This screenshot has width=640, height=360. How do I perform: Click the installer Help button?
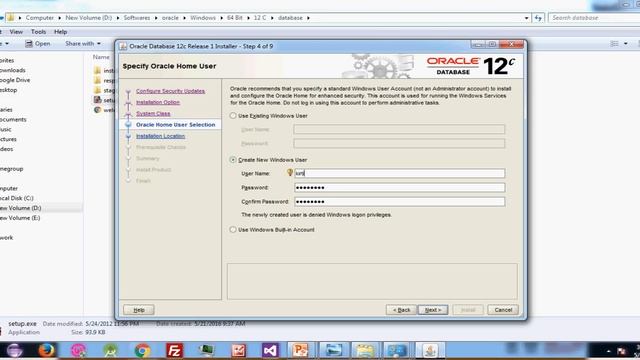click(x=139, y=310)
